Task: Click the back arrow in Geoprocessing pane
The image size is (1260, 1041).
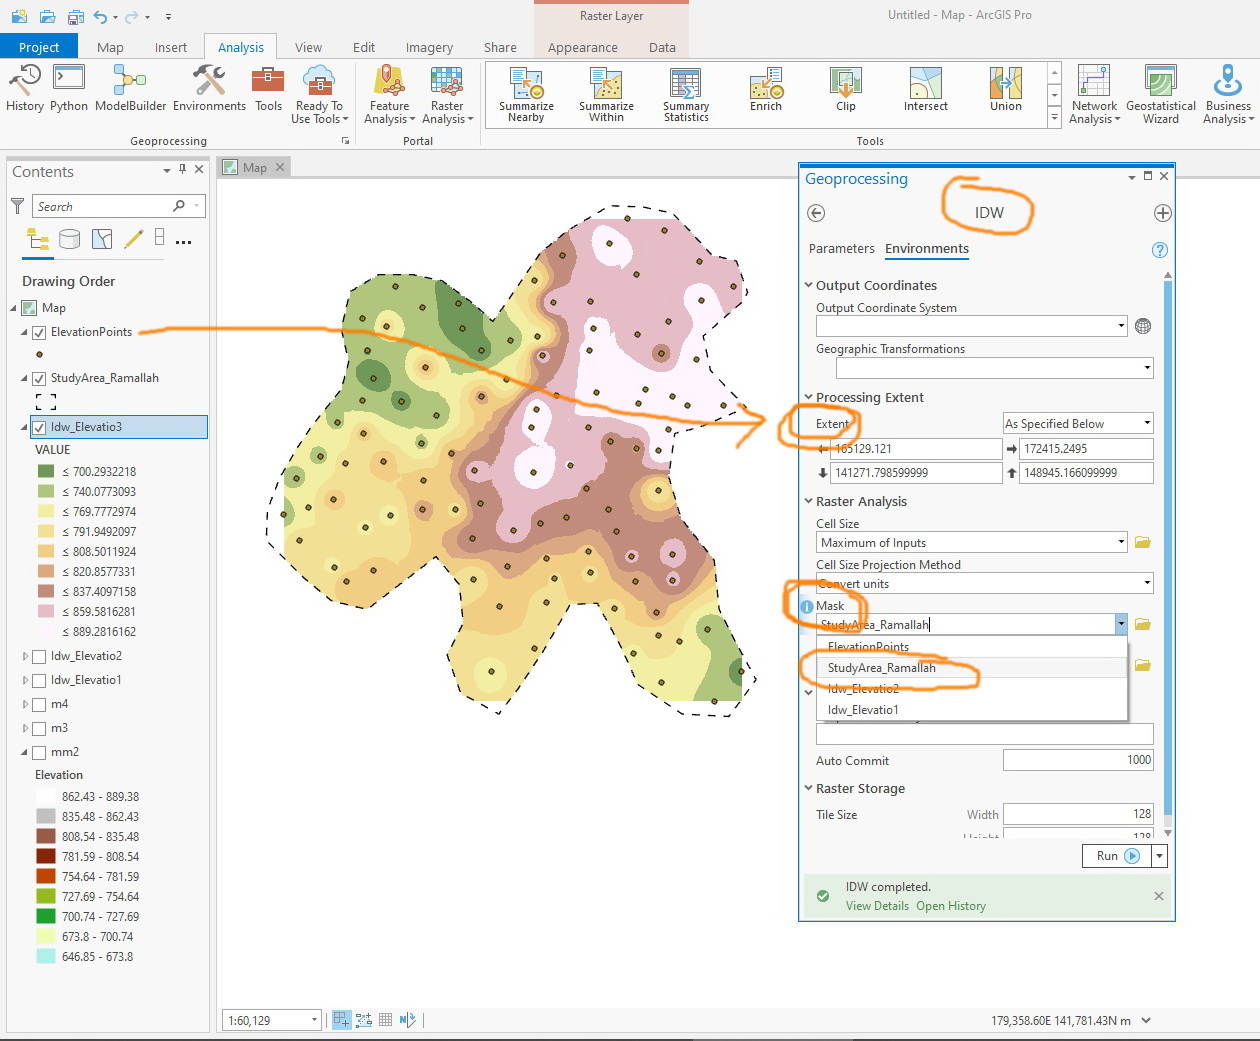Action: (x=816, y=213)
